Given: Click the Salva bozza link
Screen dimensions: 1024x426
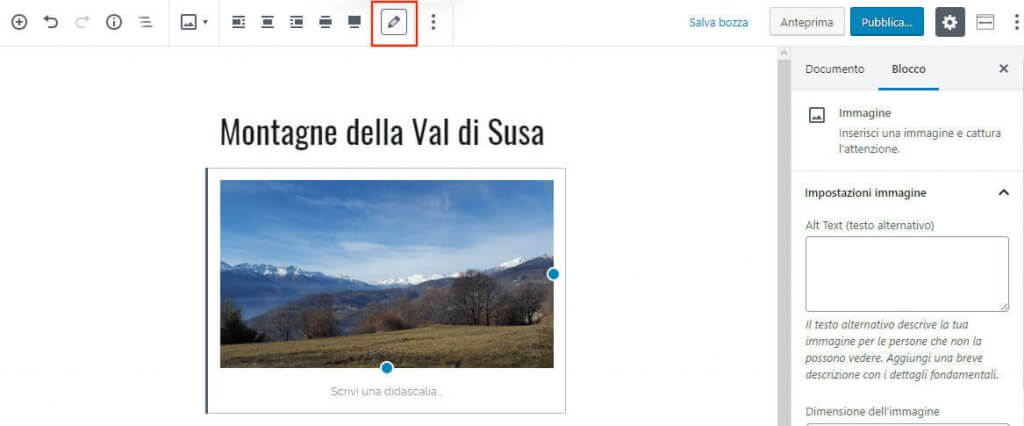Looking at the screenshot, I should tap(718, 22).
